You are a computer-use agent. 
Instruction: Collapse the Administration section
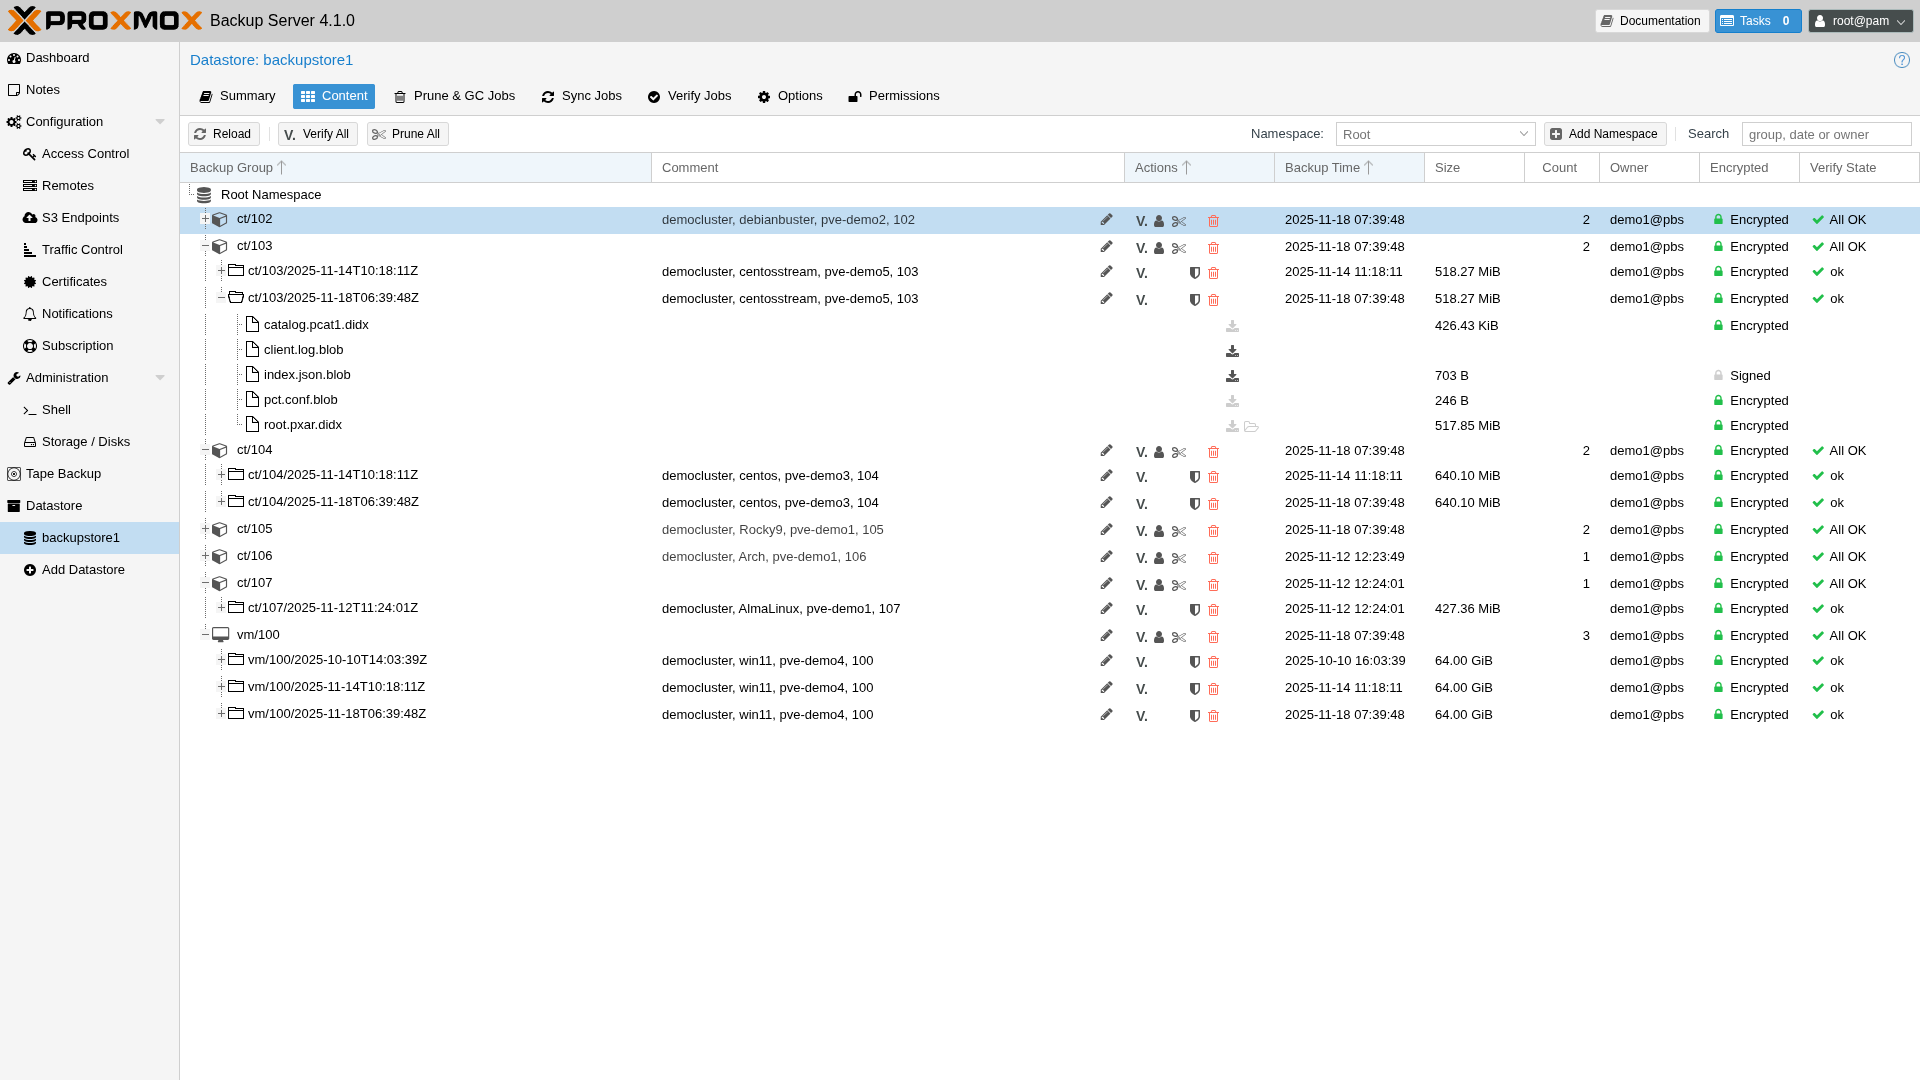click(x=160, y=377)
